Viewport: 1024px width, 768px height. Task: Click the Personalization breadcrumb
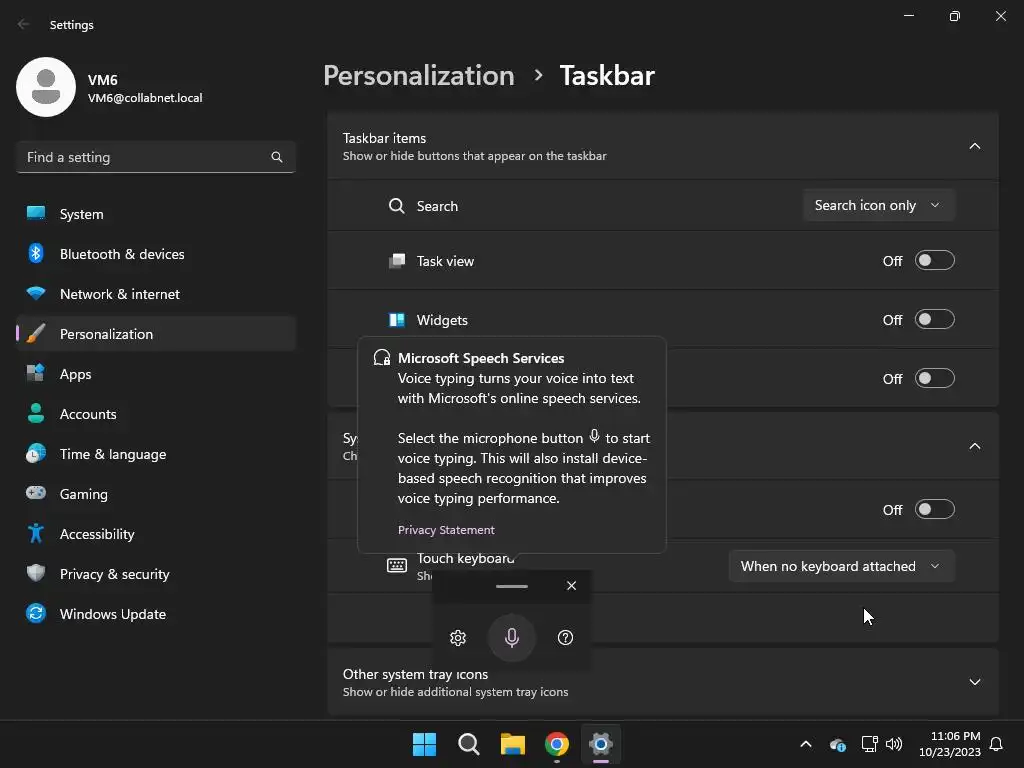[419, 76]
